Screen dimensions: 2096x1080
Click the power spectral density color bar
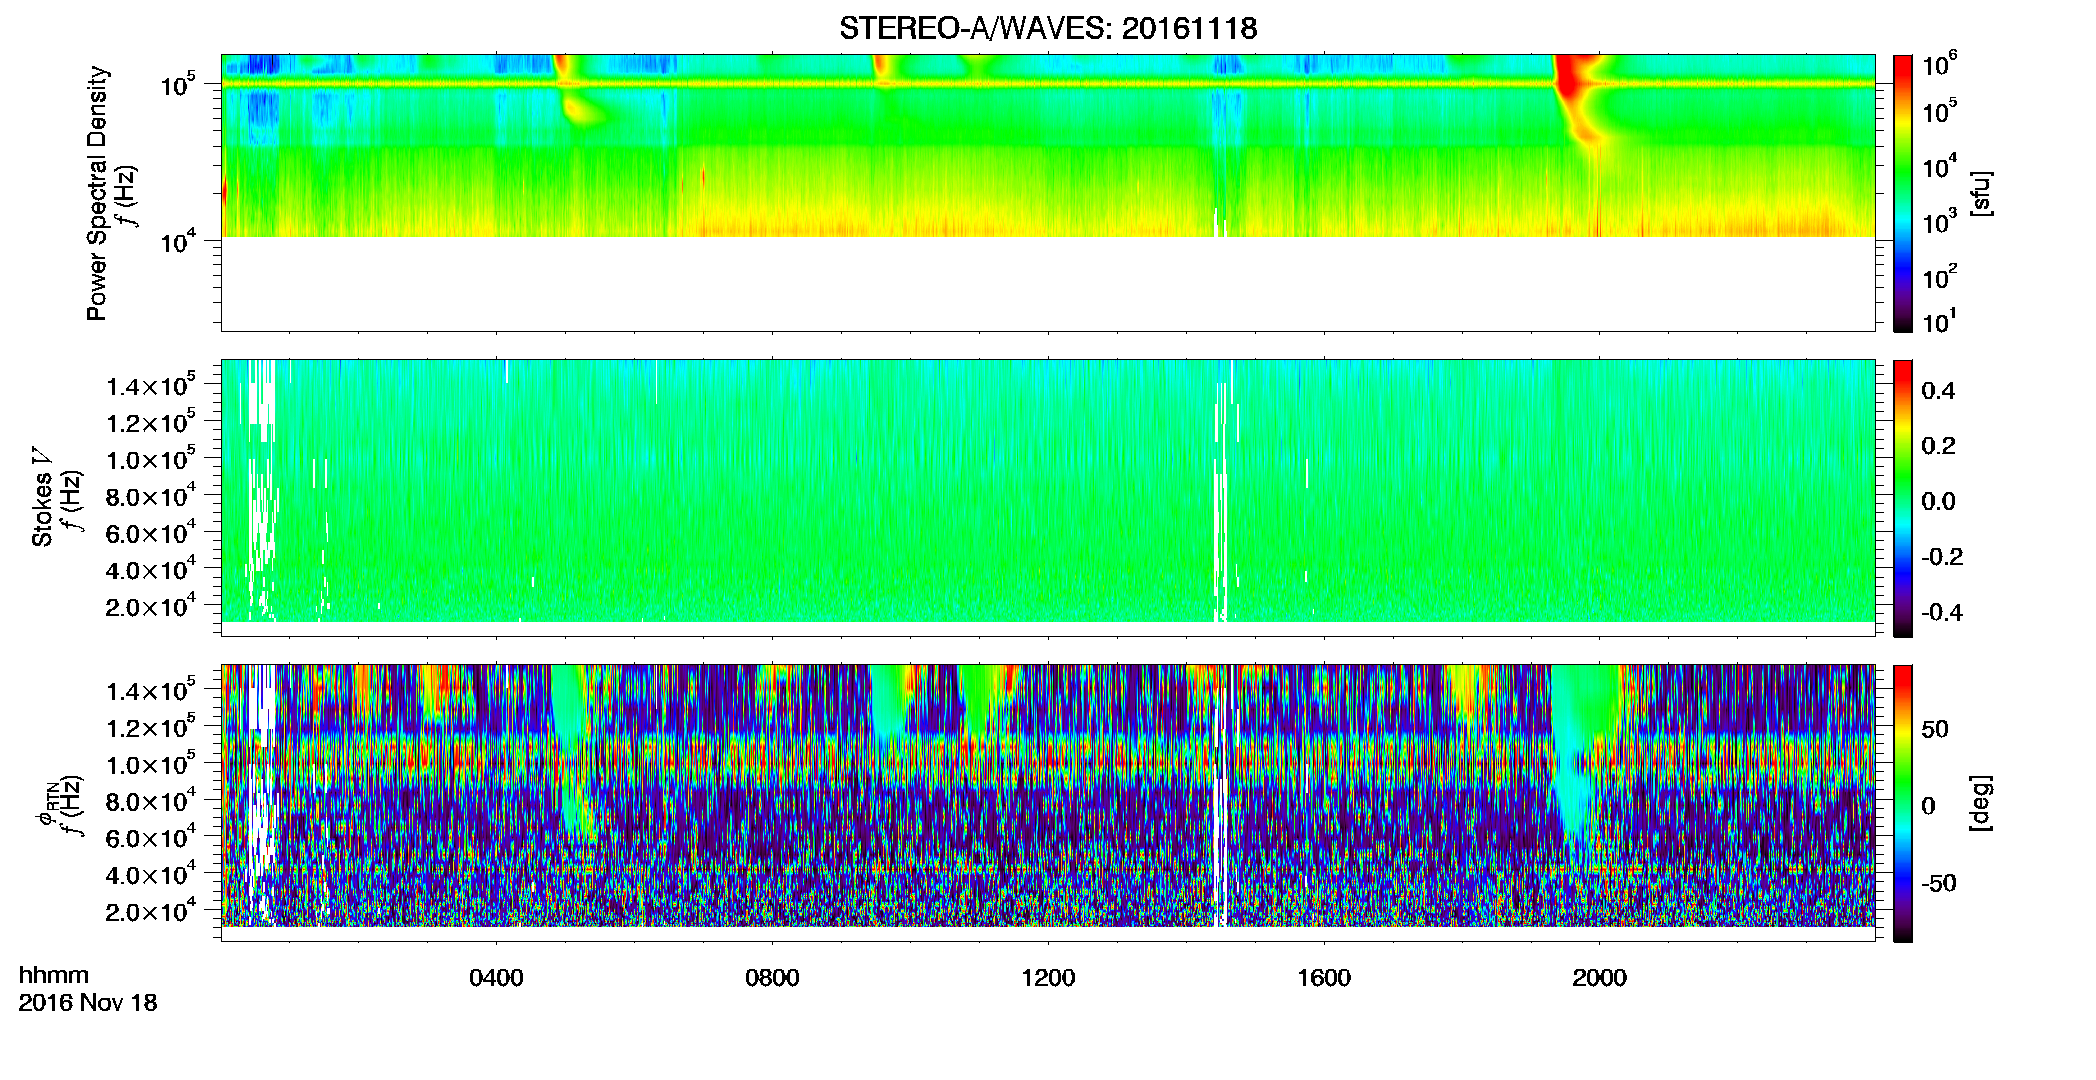(1903, 193)
